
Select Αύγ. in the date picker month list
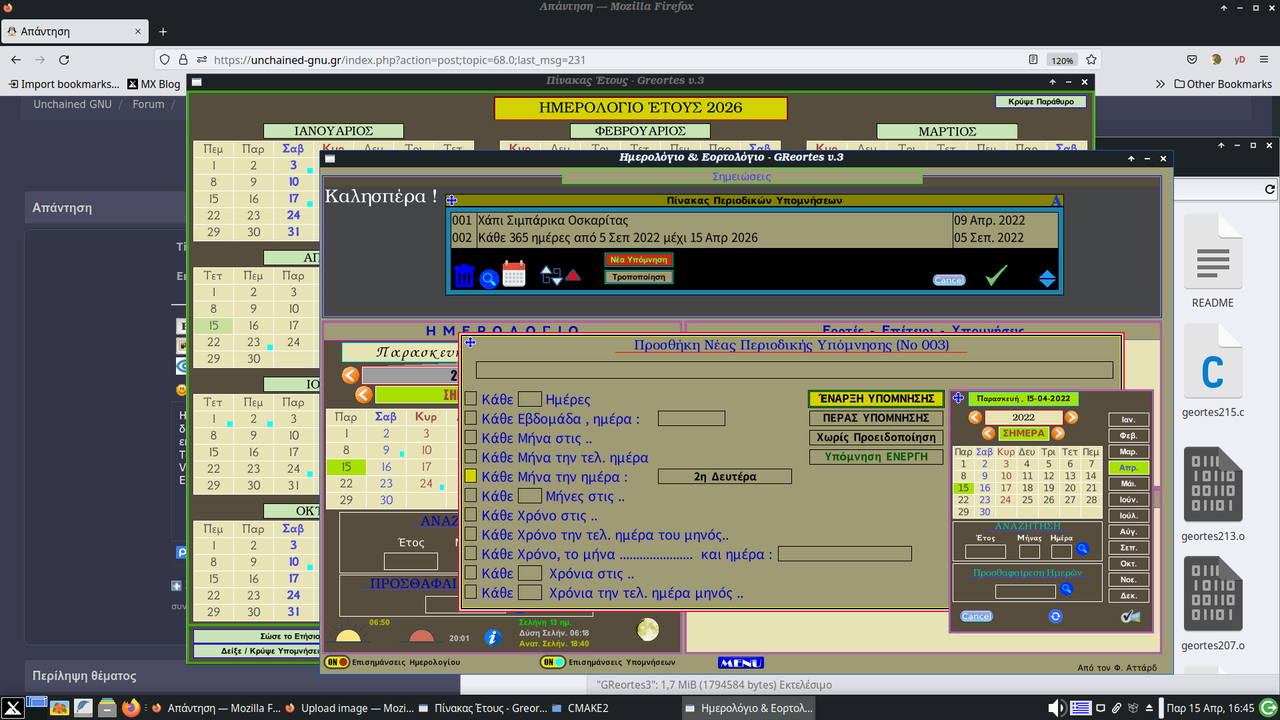pyautogui.click(x=1129, y=532)
